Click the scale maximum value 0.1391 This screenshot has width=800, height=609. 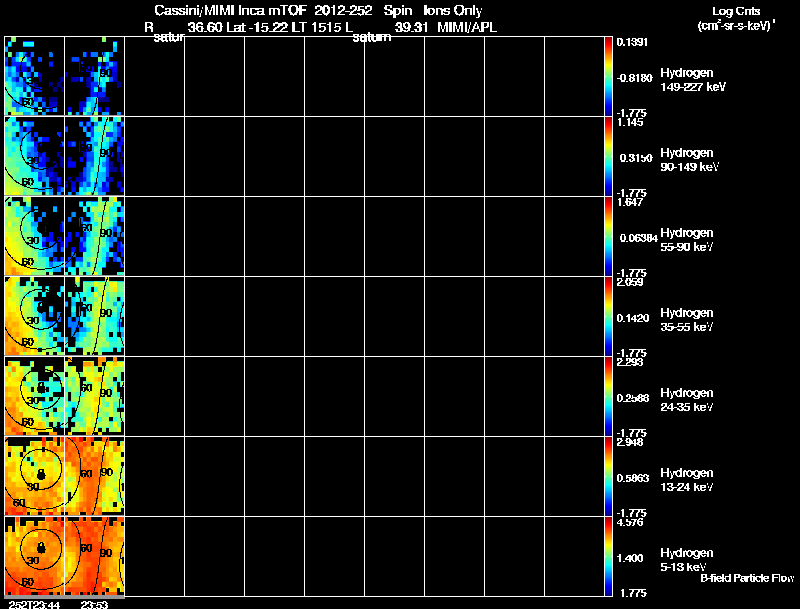tap(632, 42)
